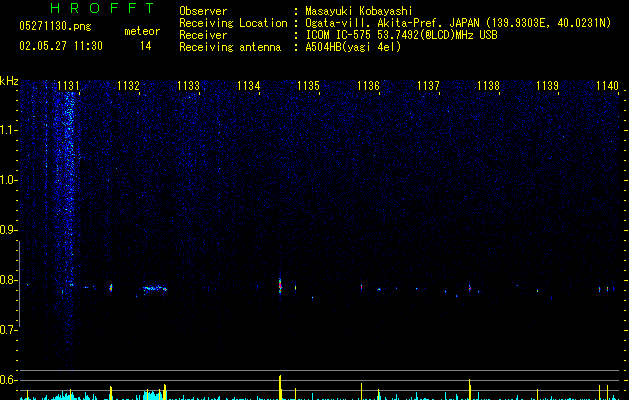Select the file name 05271130.png
The image size is (629, 400).
(55, 26)
